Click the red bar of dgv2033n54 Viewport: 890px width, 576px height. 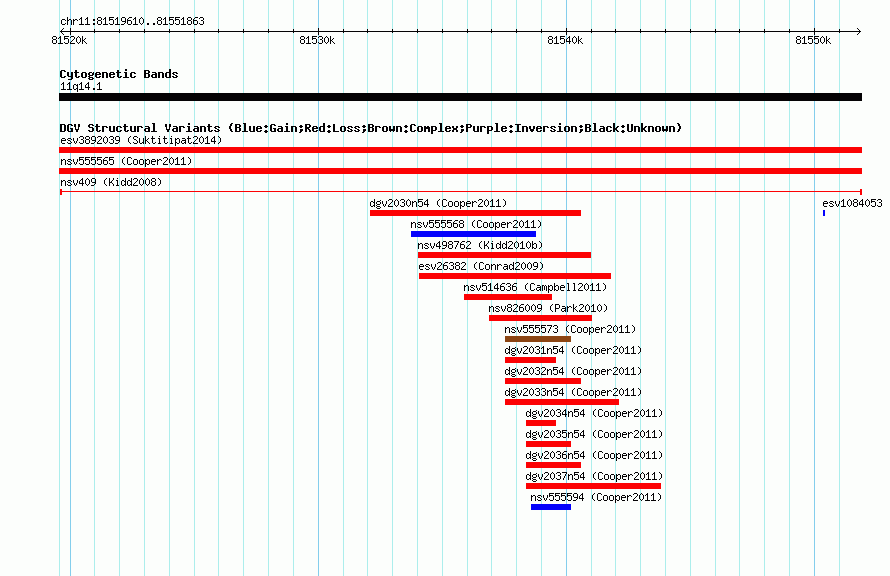tap(562, 402)
